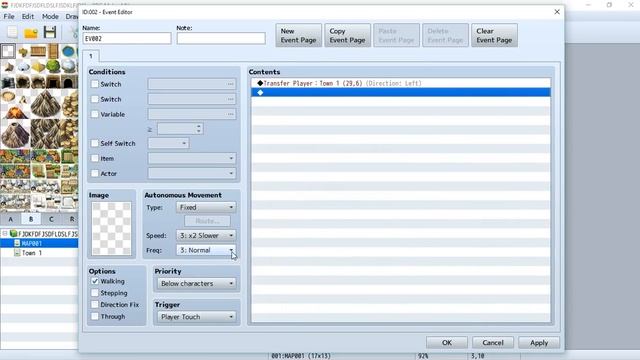Enable the Item condition checkbox
The height and width of the screenshot is (360, 640).
pos(95,158)
